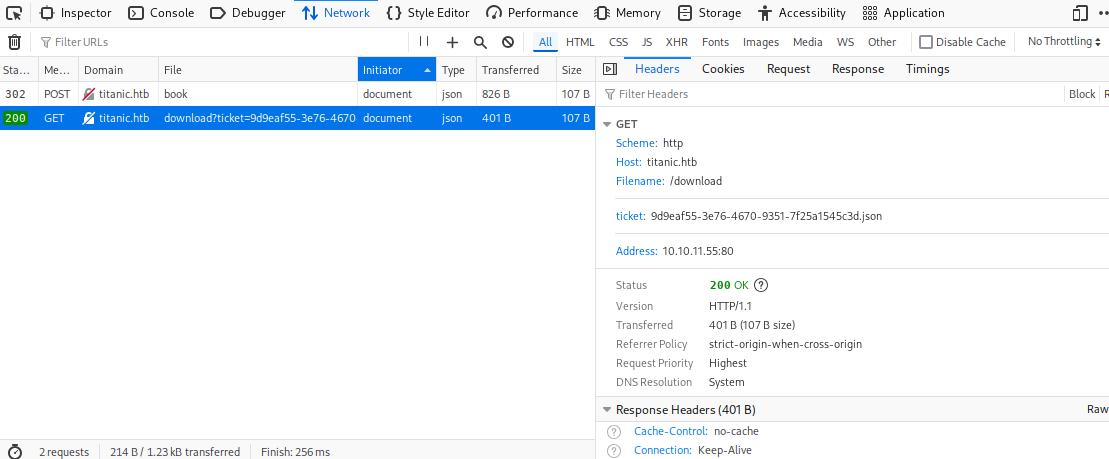
Task: Toggle the HTML request filter
Action: pyautogui.click(x=580, y=42)
